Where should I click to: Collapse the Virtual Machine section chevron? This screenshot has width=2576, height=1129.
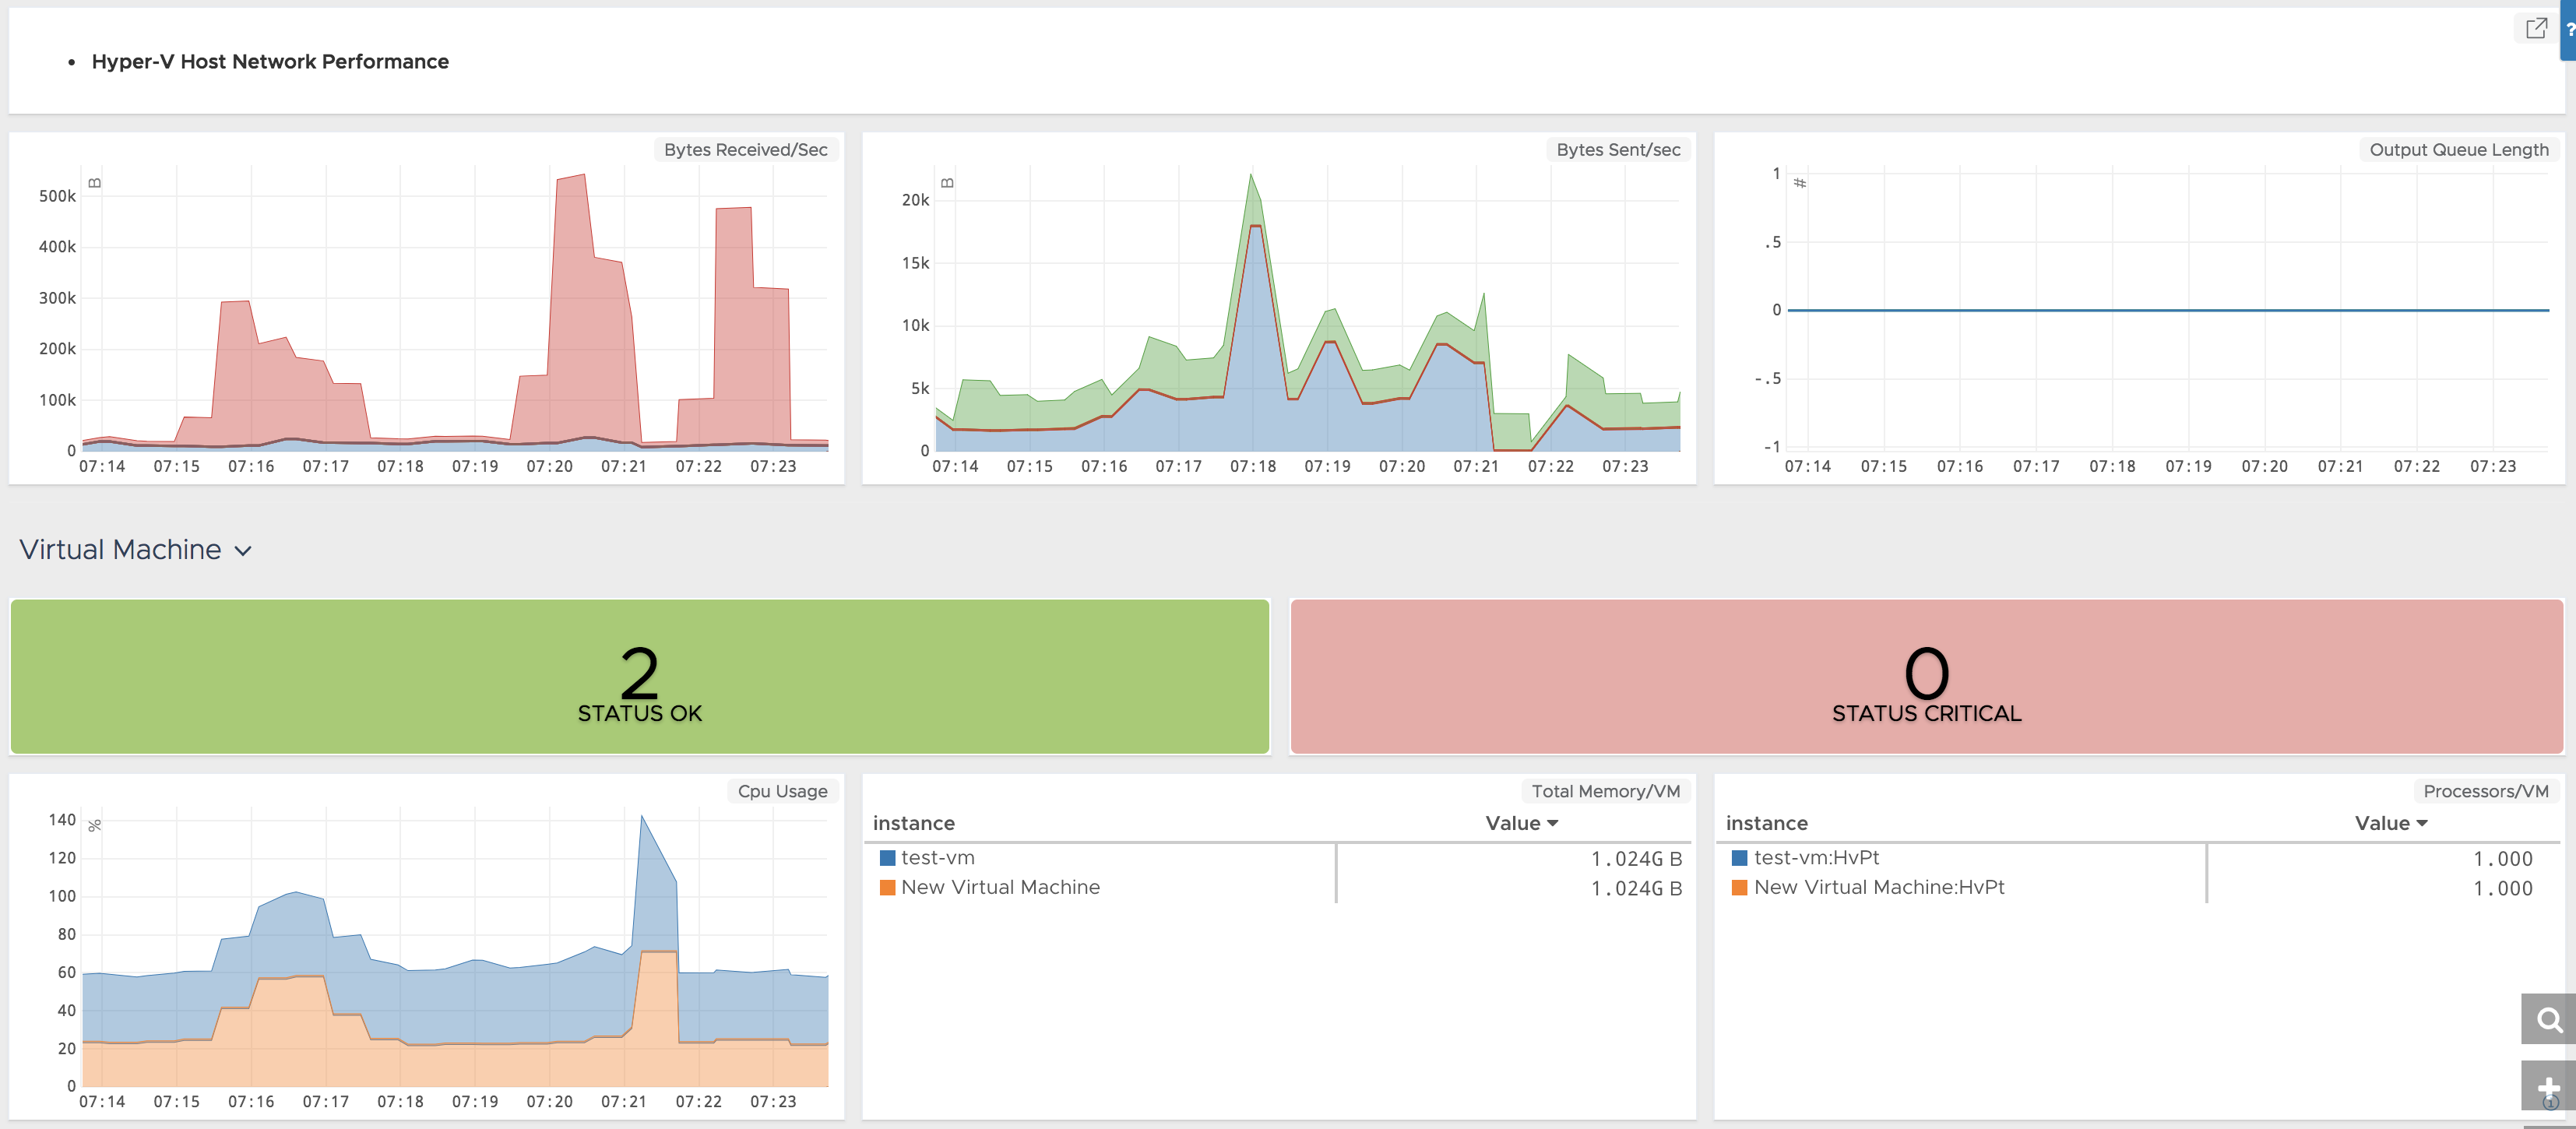click(243, 551)
